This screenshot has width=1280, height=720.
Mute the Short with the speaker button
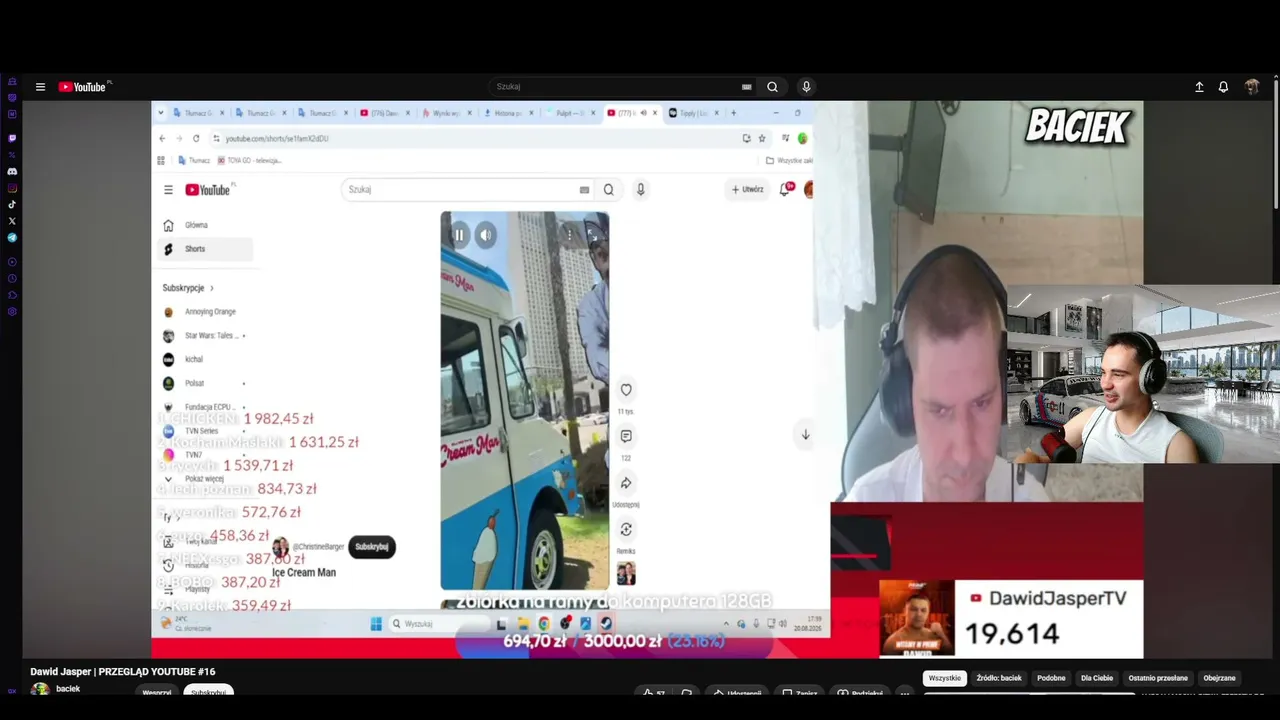click(x=485, y=235)
